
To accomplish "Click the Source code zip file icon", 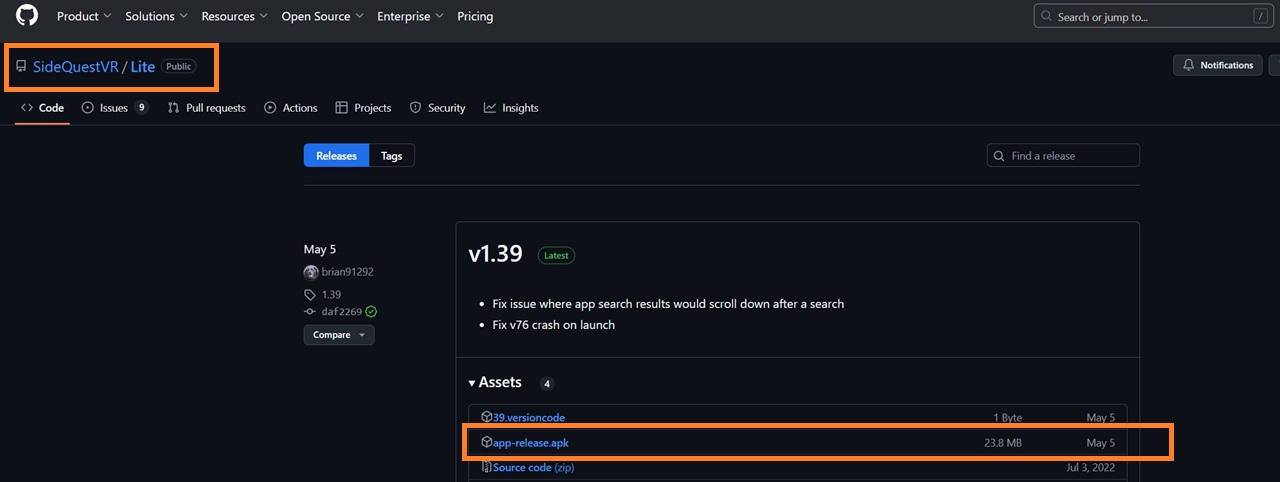I will pyautogui.click(x=486, y=467).
